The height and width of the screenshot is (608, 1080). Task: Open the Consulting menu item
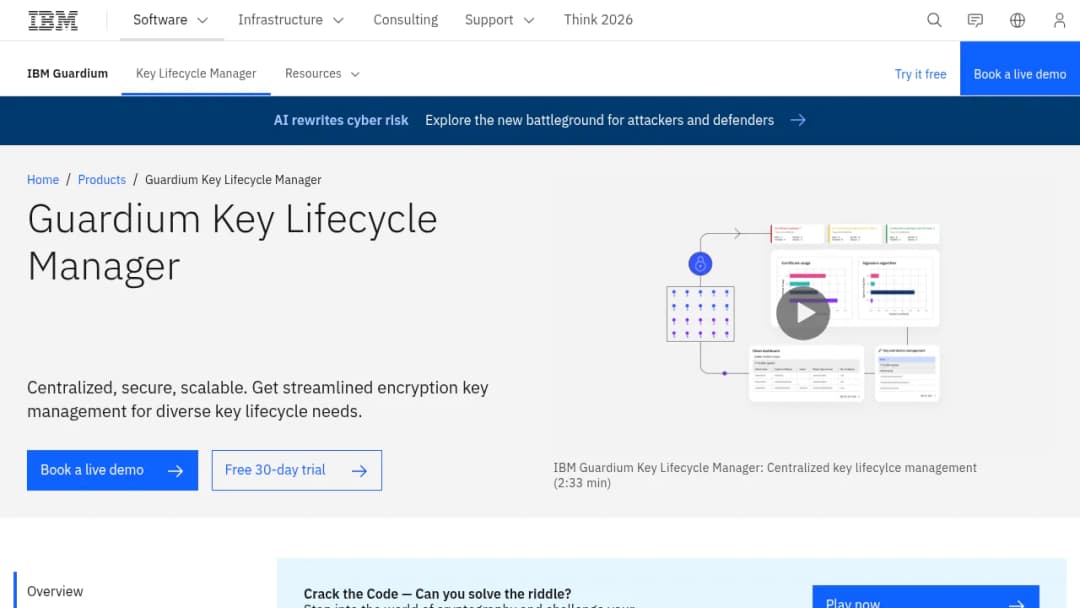pos(405,20)
